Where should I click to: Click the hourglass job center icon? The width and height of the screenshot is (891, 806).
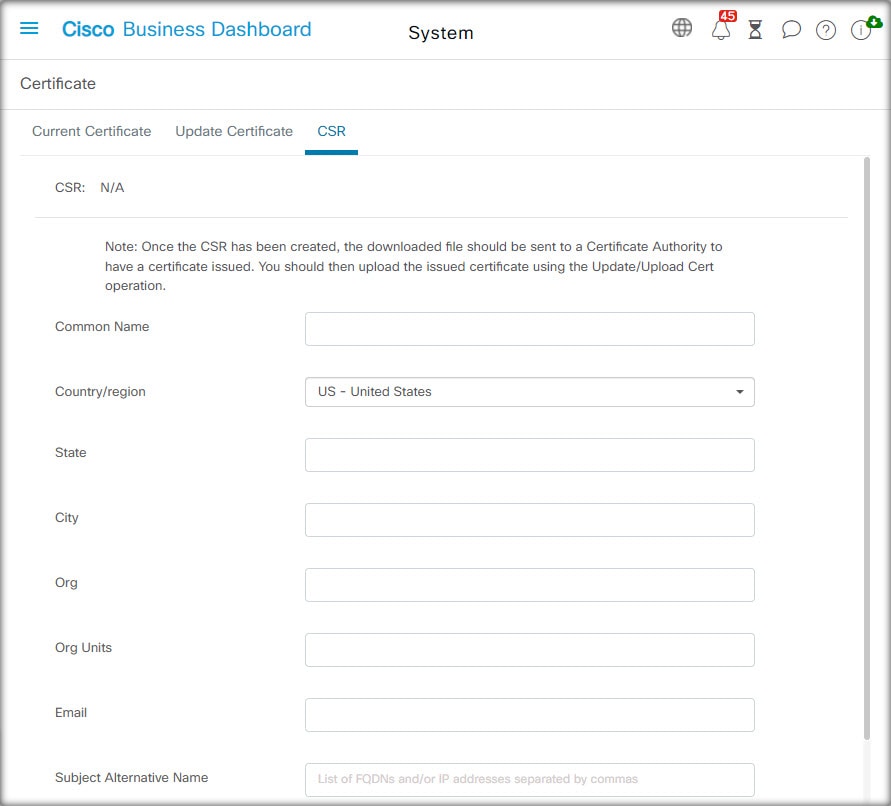pyautogui.click(x=755, y=29)
